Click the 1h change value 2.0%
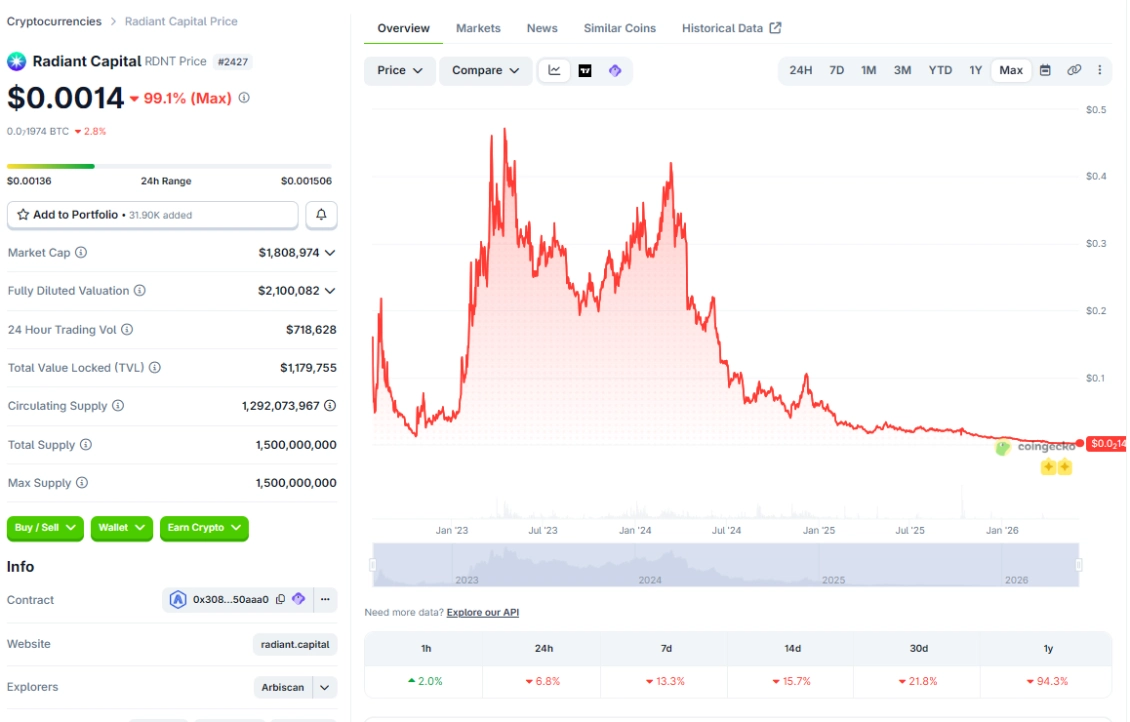This screenshot has width=1130, height=722. tap(425, 681)
